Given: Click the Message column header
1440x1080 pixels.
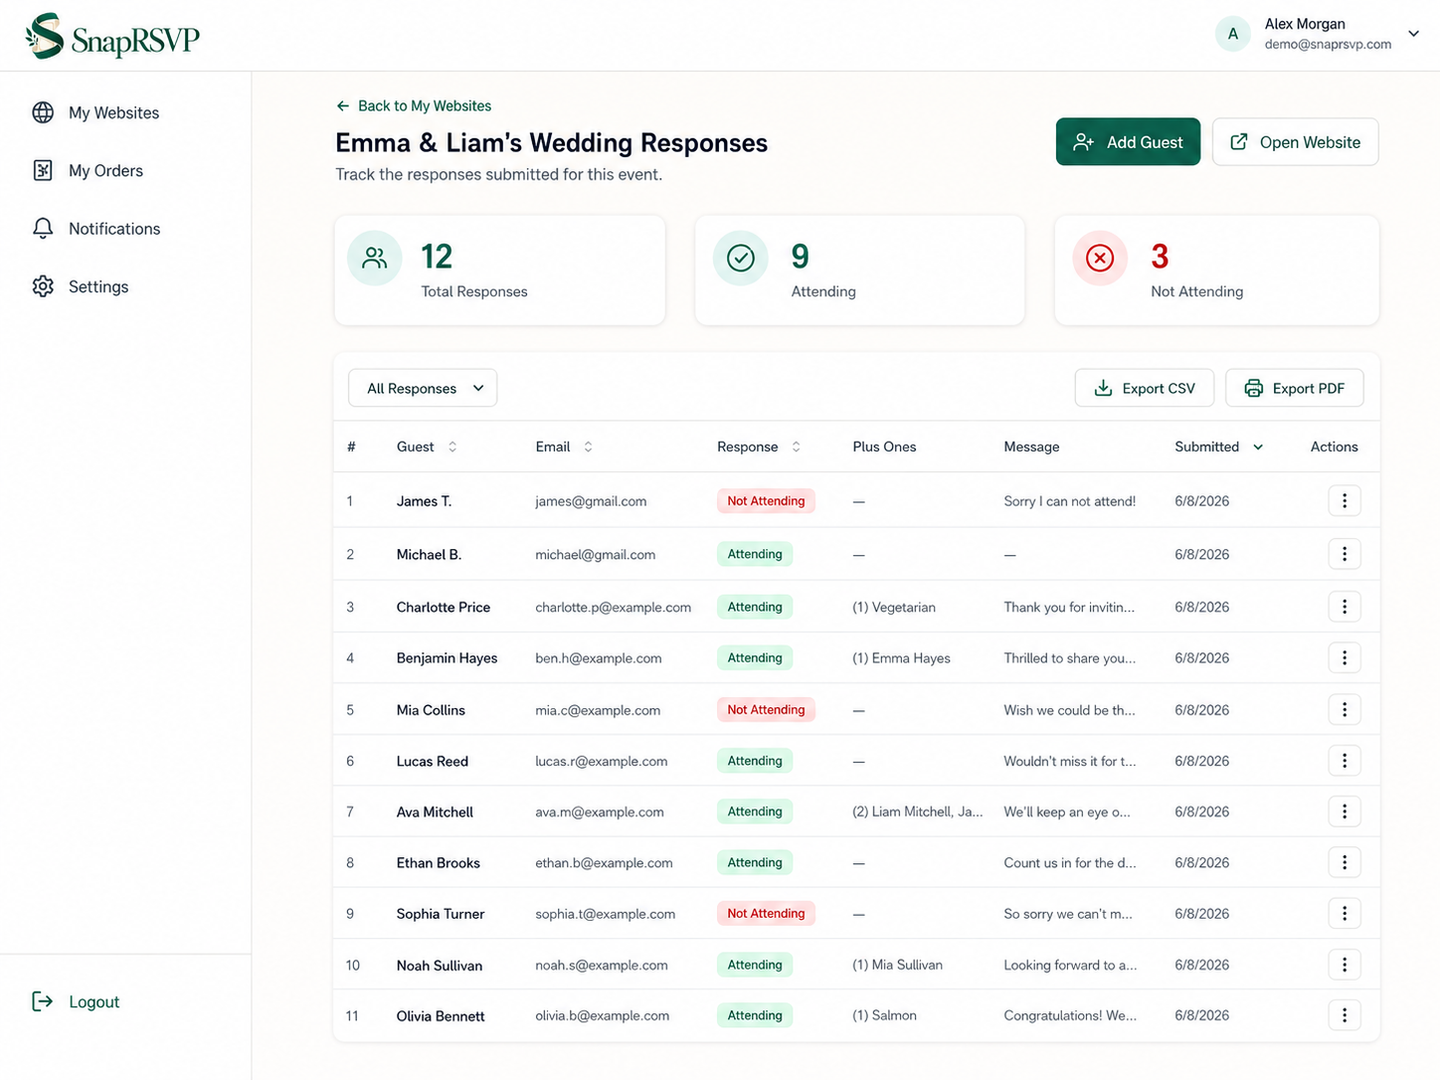Looking at the screenshot, I should (x=1031, y=447).
